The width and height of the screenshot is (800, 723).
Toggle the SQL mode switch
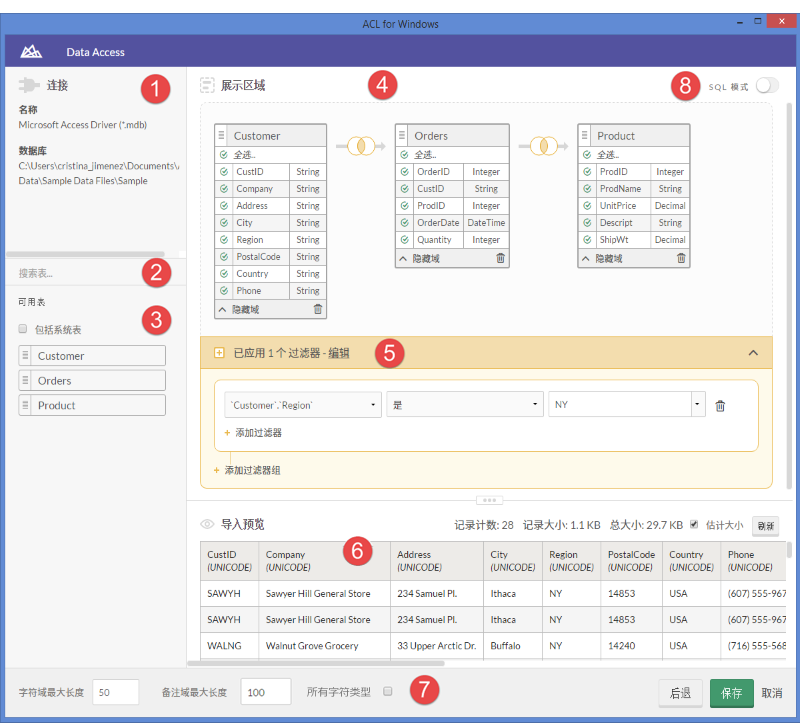coord(766,86)
